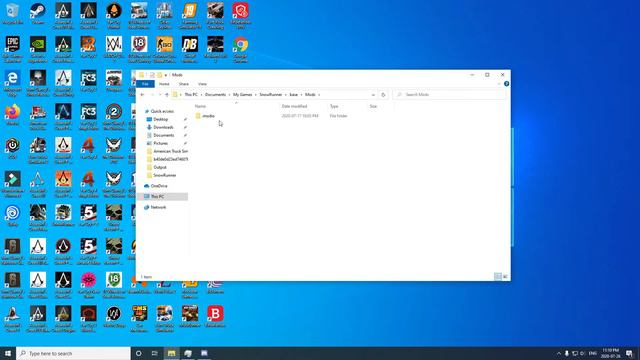This screenshot has width=640, height=360.
Task: Select the Counter-Strike GO desktop icon
Action: [164, 45]
